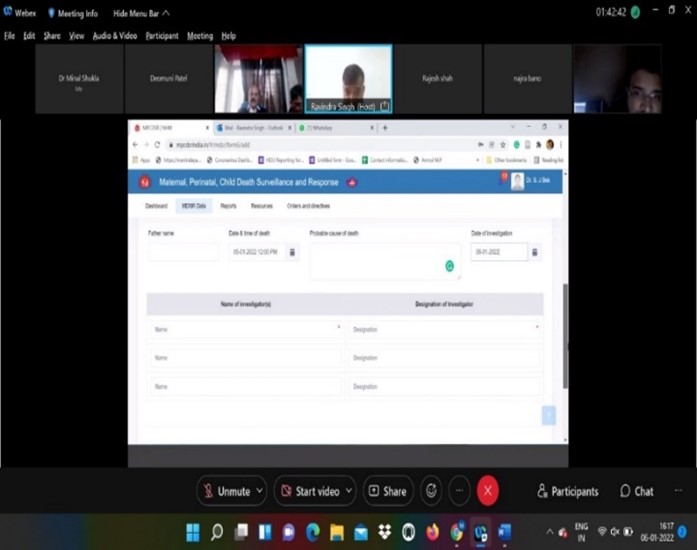Open the Audio & Video menu
The image size is (697, 550).
[x=115, y=36]
